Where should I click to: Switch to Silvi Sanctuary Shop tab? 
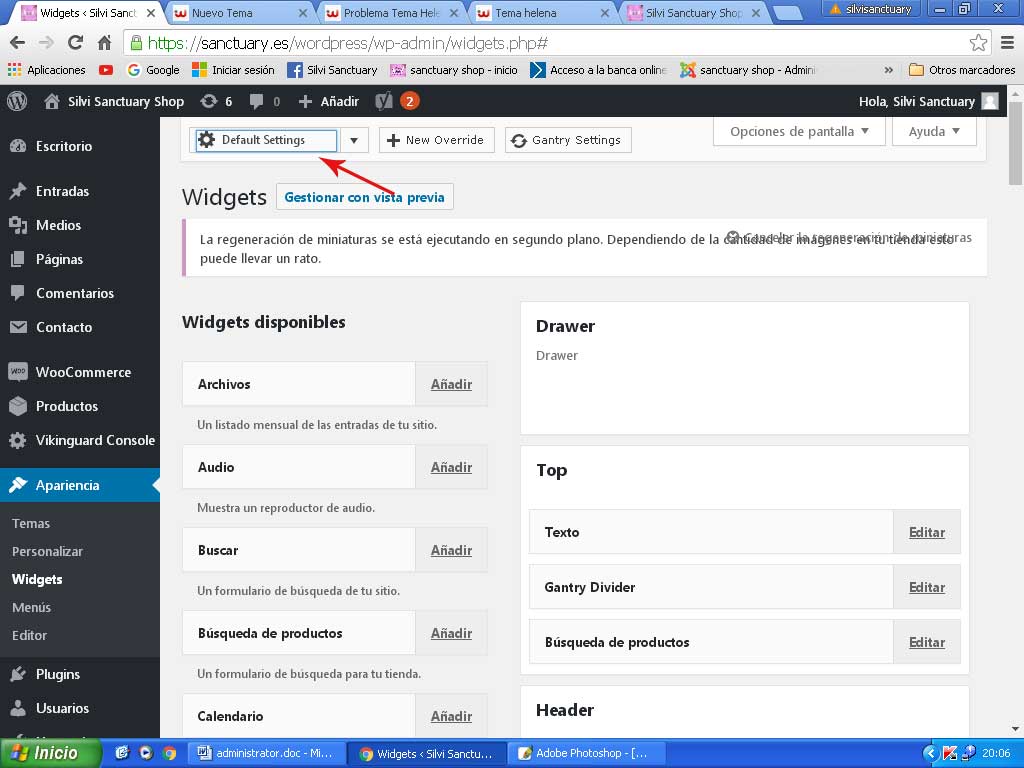point(694,13)
